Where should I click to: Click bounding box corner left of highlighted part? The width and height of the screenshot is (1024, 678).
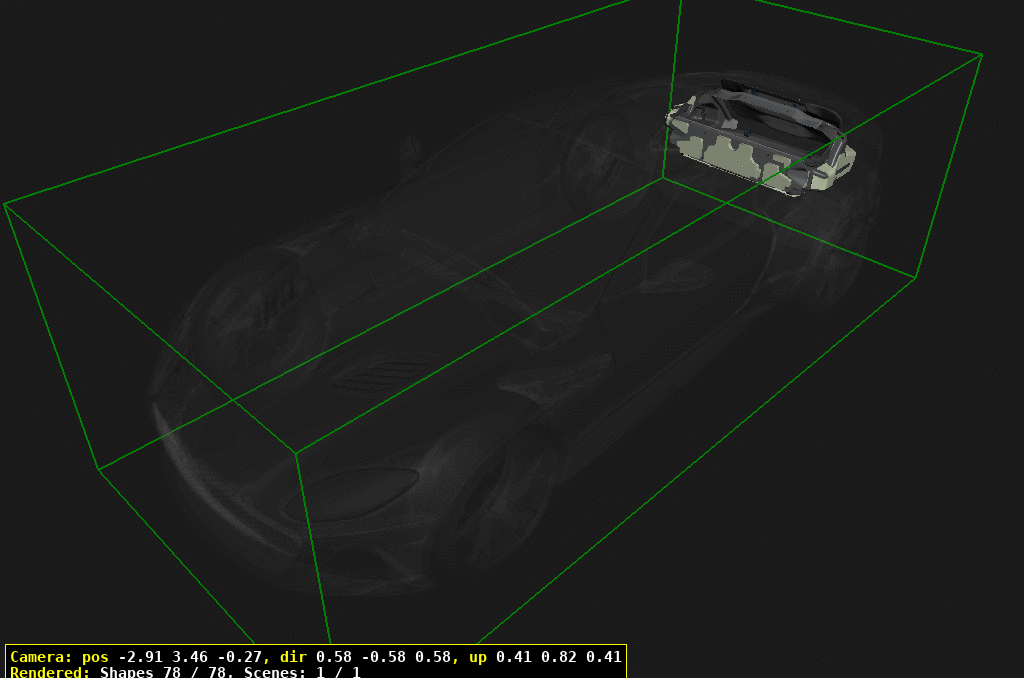tap(661, 179)
